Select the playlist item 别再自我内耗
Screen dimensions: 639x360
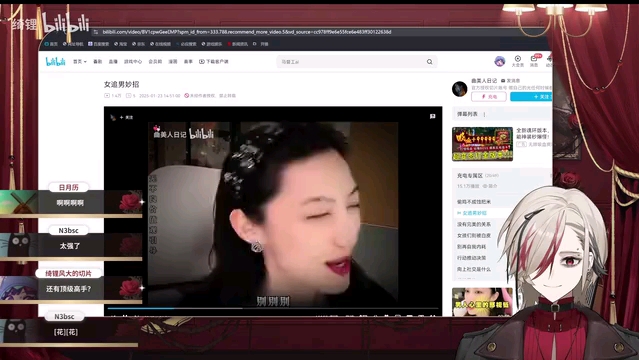coord(472,247)
